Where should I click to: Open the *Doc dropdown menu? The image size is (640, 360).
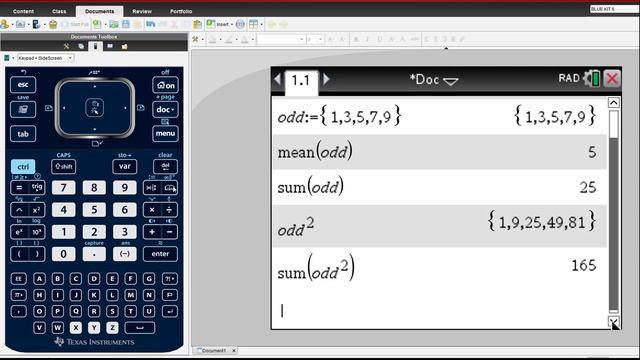point(434,80)
